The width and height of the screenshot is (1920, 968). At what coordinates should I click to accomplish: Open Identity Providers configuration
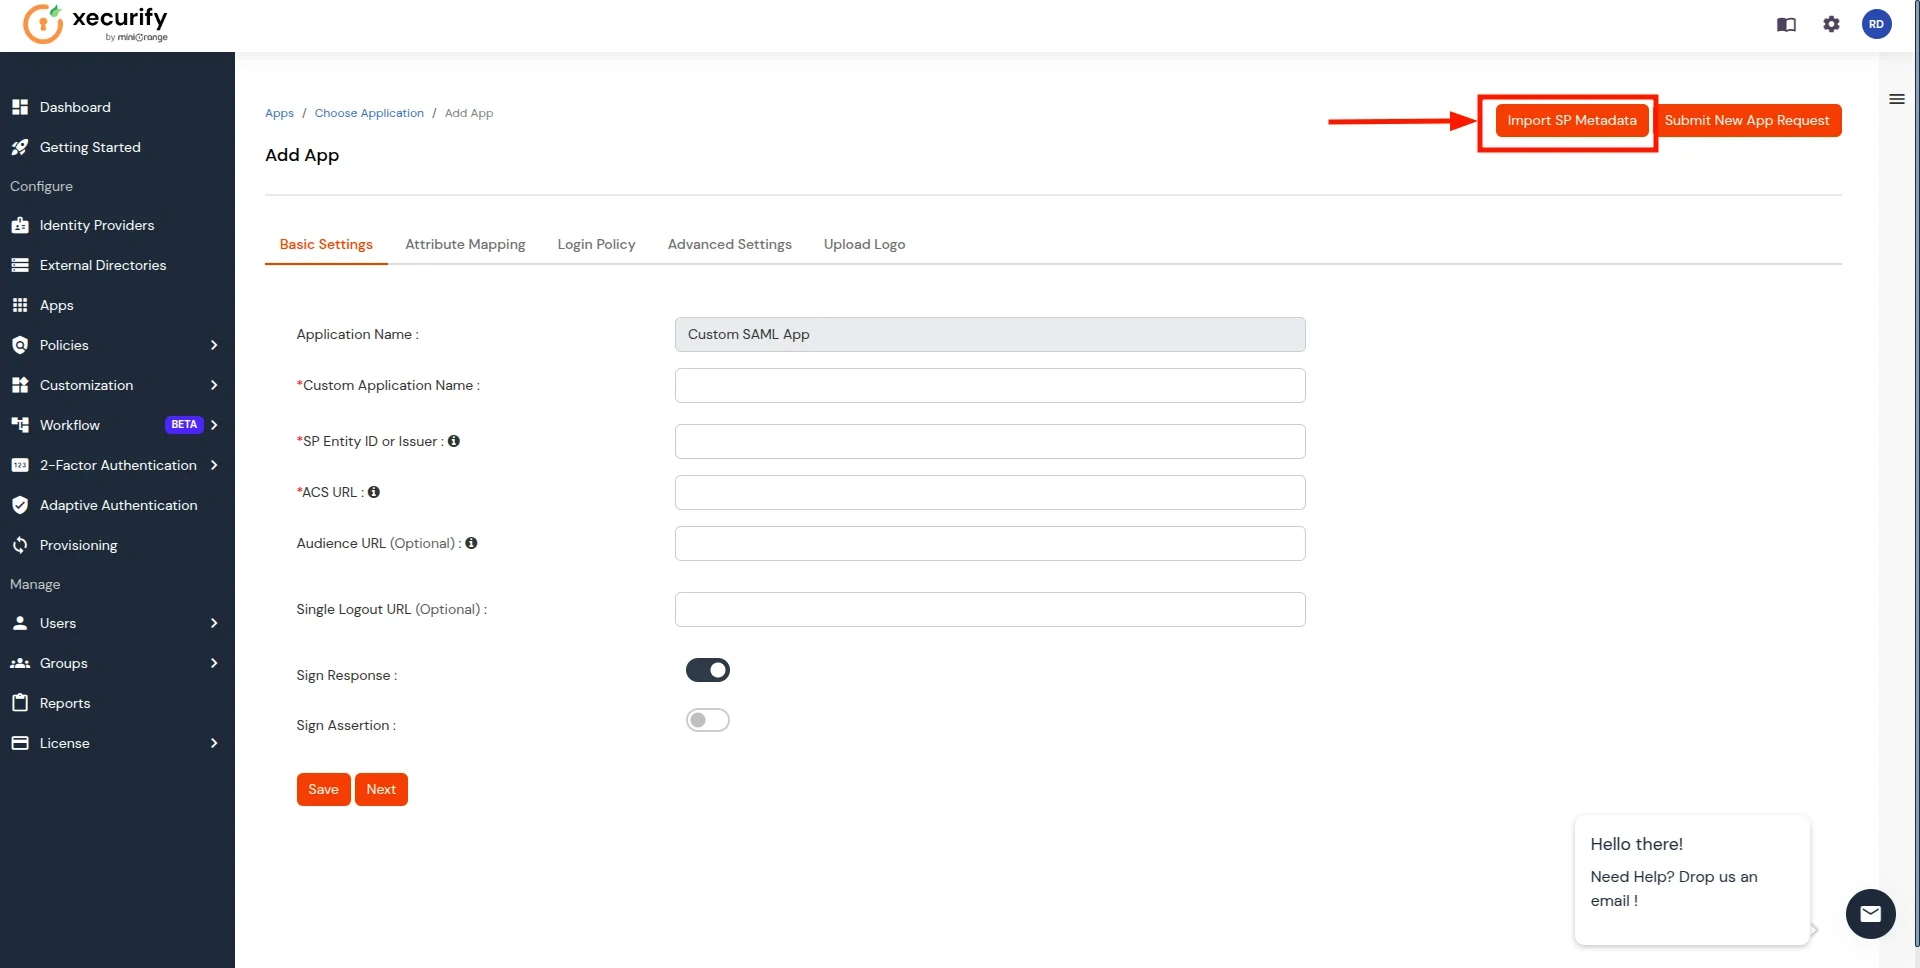click(x=96, y=225)
